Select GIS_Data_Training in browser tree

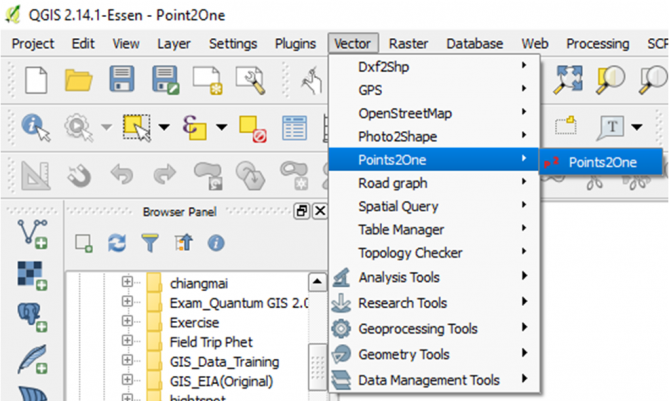tap(224, 362)
